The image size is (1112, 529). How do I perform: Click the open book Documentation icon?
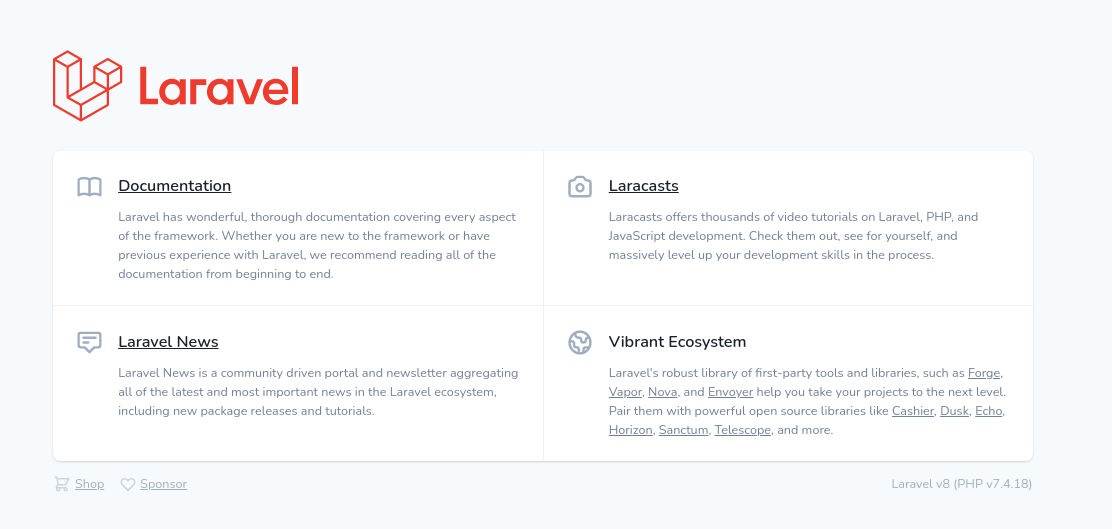(x=90, y=187)
